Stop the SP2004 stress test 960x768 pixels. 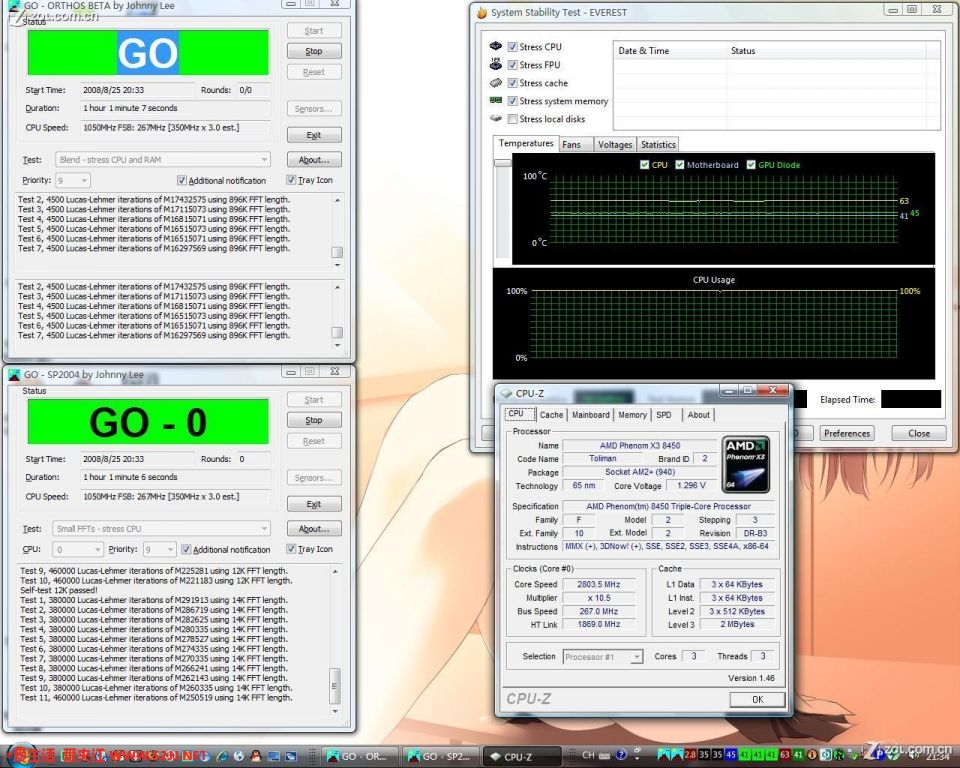point(314,420)
